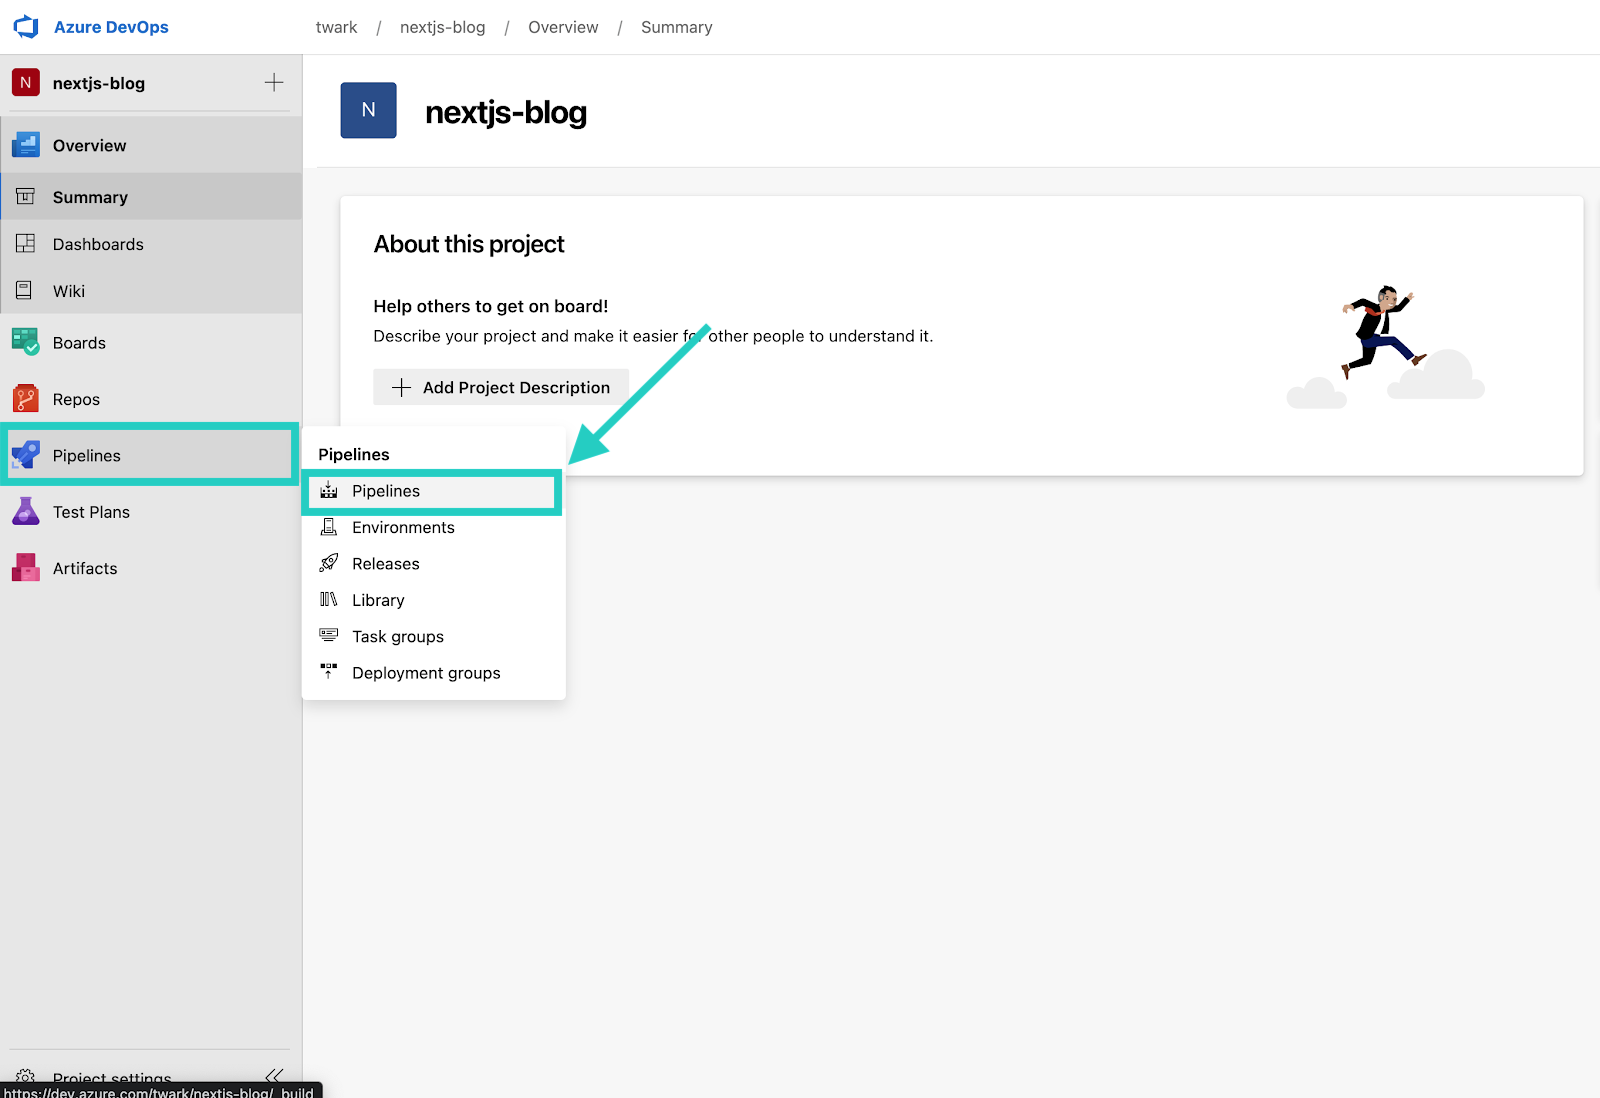Choose Library label in the flyout menu
The width and height of the screenshot is (1600, 1098).
click(x=378, y=600)
